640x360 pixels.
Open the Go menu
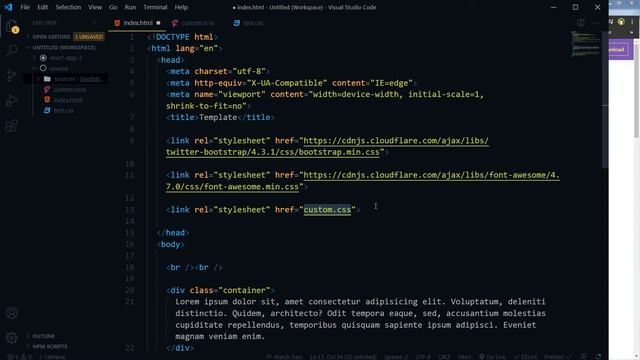point(113,7)
